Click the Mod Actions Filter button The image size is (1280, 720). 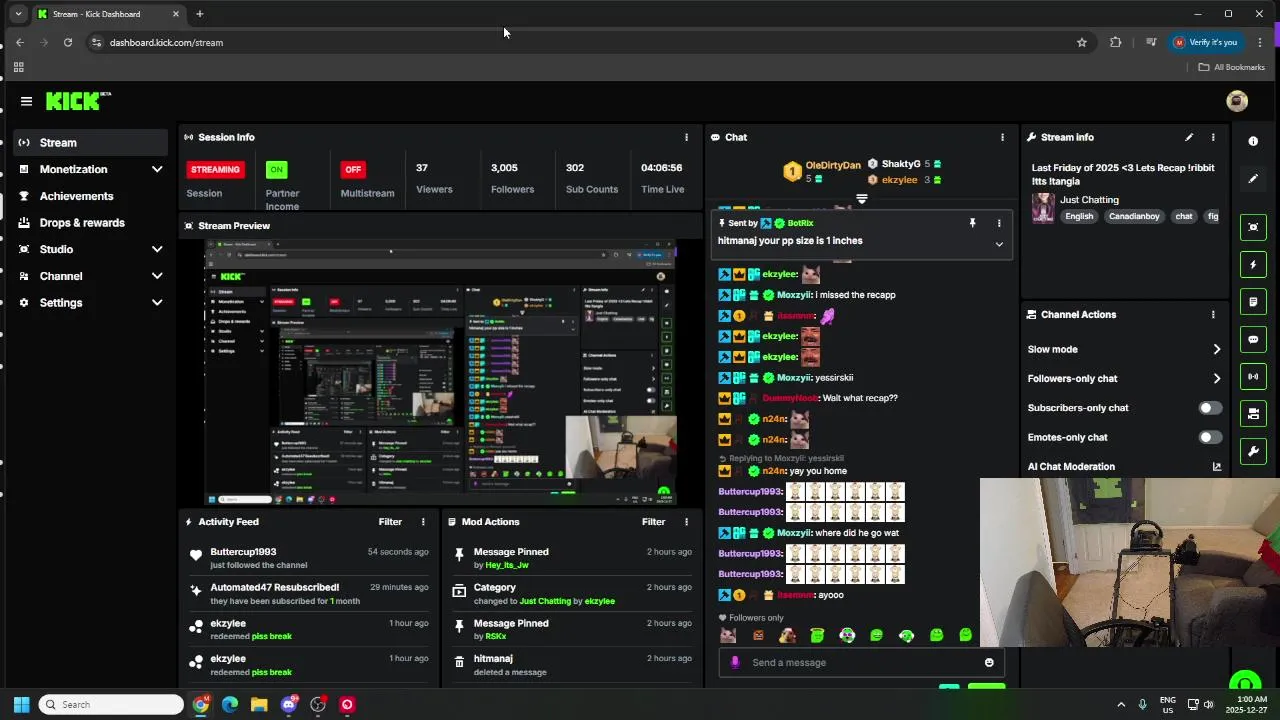pyautogui.click(x=653, y=522)
